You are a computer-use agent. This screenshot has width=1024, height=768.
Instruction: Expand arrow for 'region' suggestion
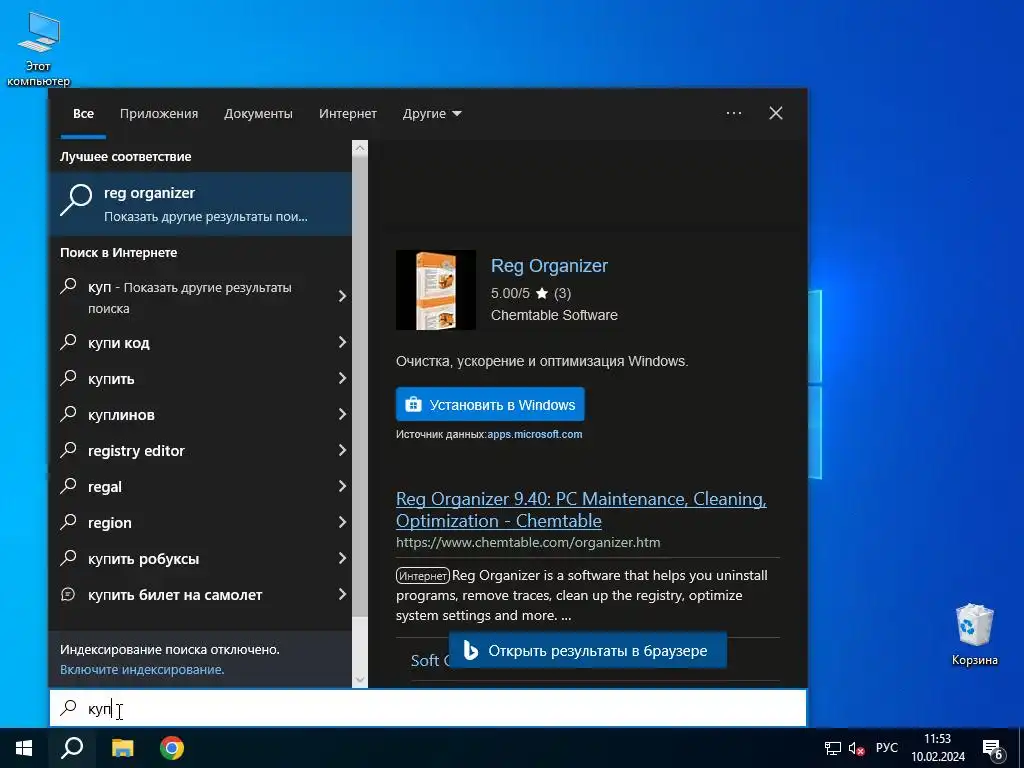point(342,522)
